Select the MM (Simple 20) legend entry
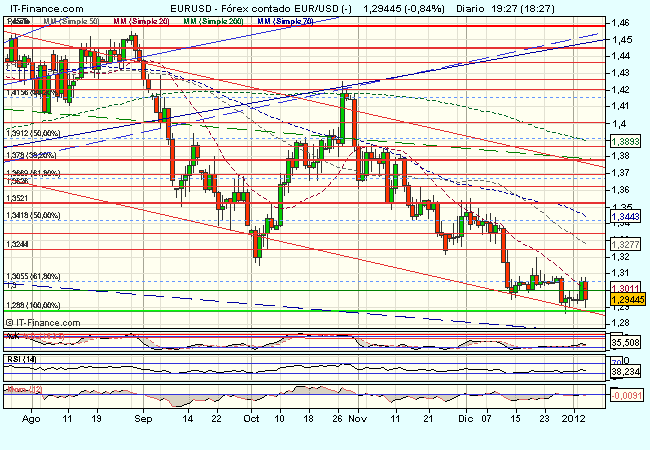The height and width of the screenshot is (450, 650). 141,21
